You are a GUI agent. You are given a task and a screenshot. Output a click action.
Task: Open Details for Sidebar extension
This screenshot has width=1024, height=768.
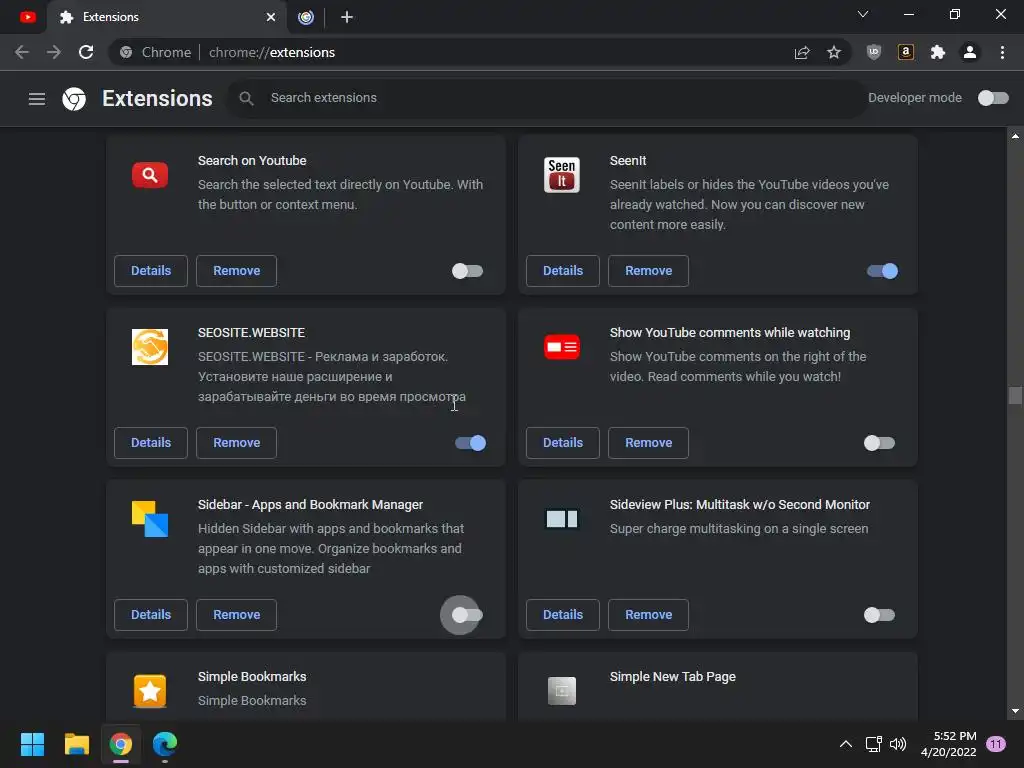(x=151, y=615)
